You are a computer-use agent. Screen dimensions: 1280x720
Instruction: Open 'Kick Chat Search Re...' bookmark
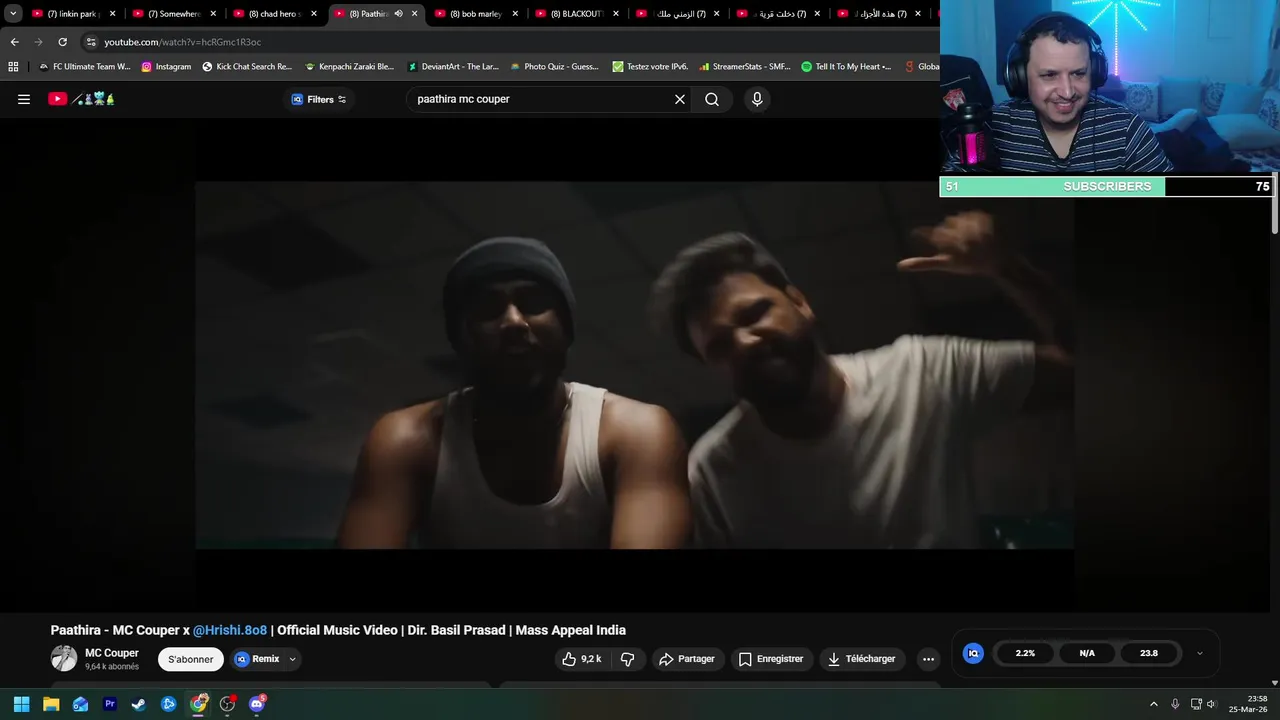tap(247, 67)
